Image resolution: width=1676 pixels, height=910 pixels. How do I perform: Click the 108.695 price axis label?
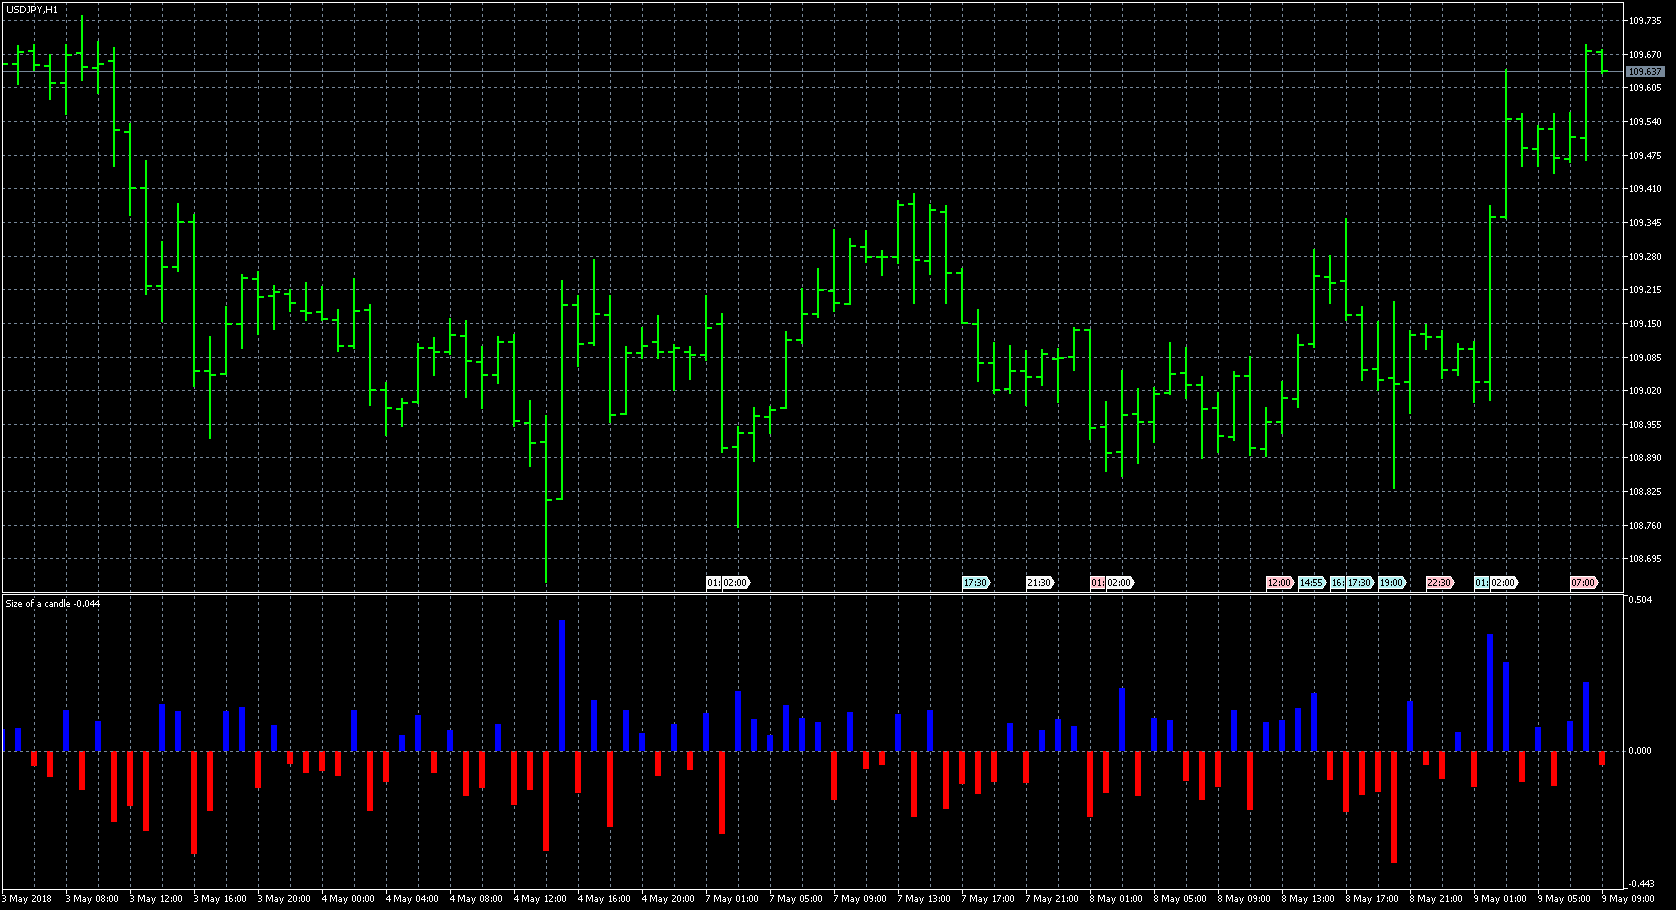point(1645,559)
